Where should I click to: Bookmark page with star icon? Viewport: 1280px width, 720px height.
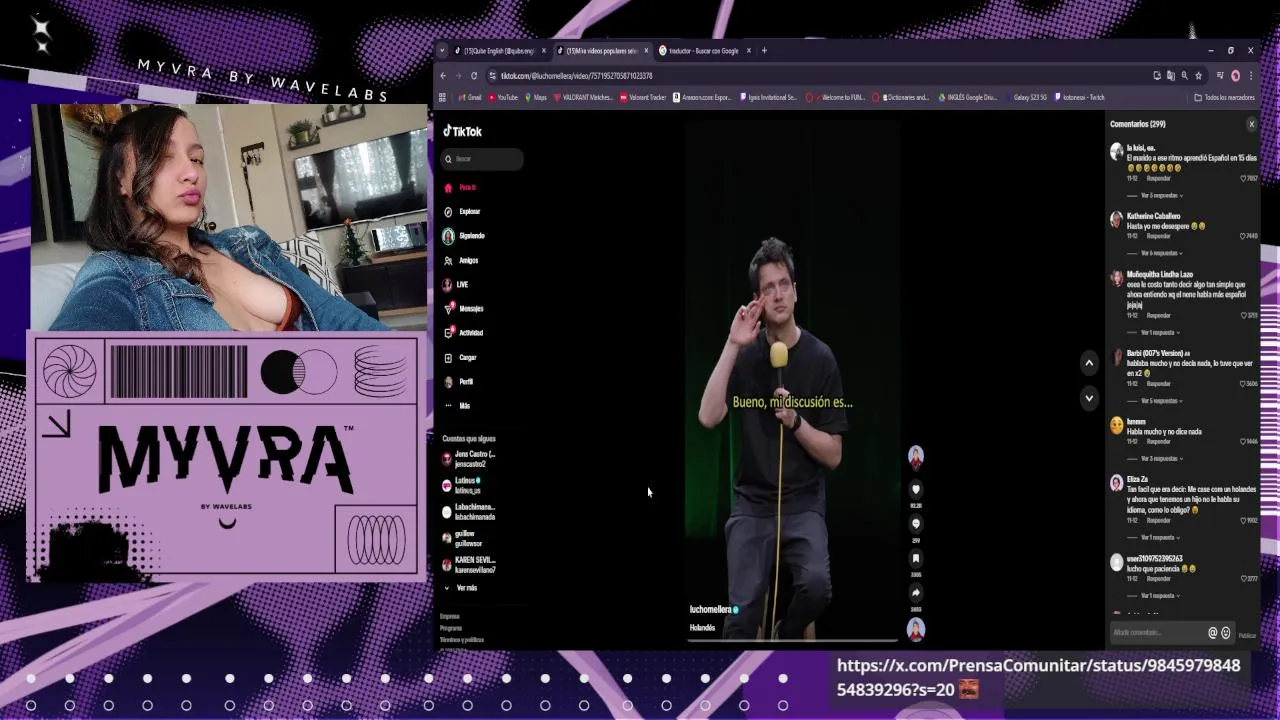1198,76
